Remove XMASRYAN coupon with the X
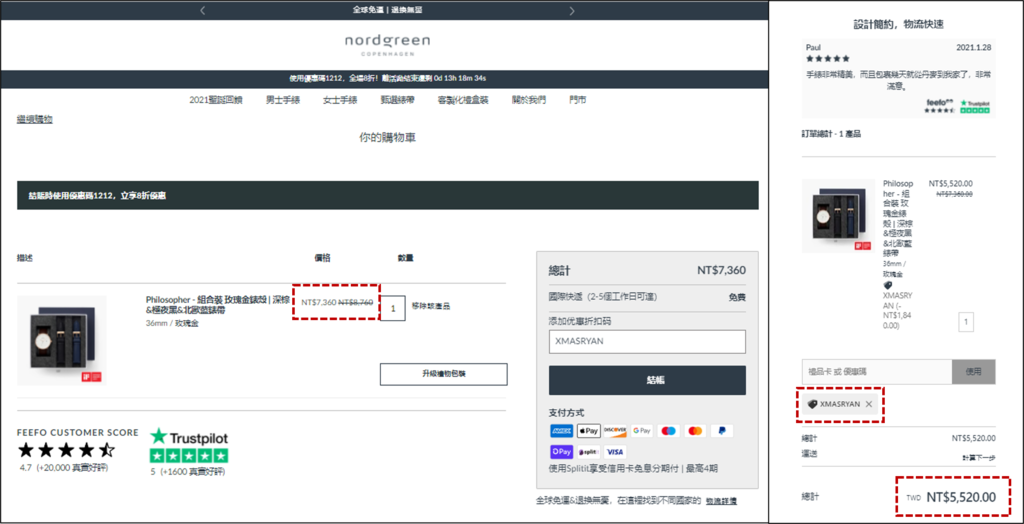The height and width of the screenshot is (524, 1024). click(869, 404)
